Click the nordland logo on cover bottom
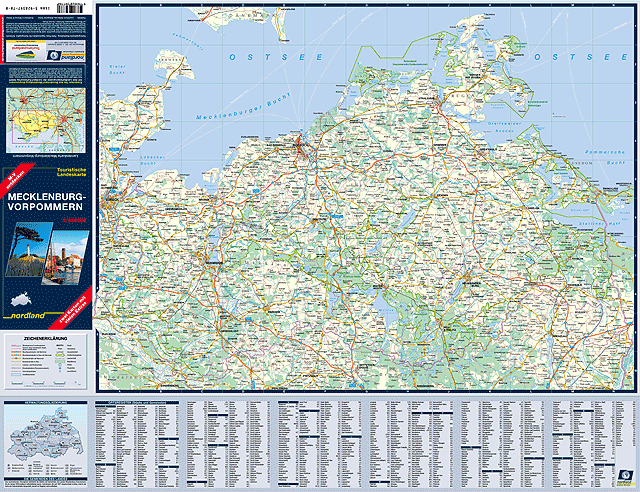The height and width of the screenshot is (492, 640). coord(27,315)
